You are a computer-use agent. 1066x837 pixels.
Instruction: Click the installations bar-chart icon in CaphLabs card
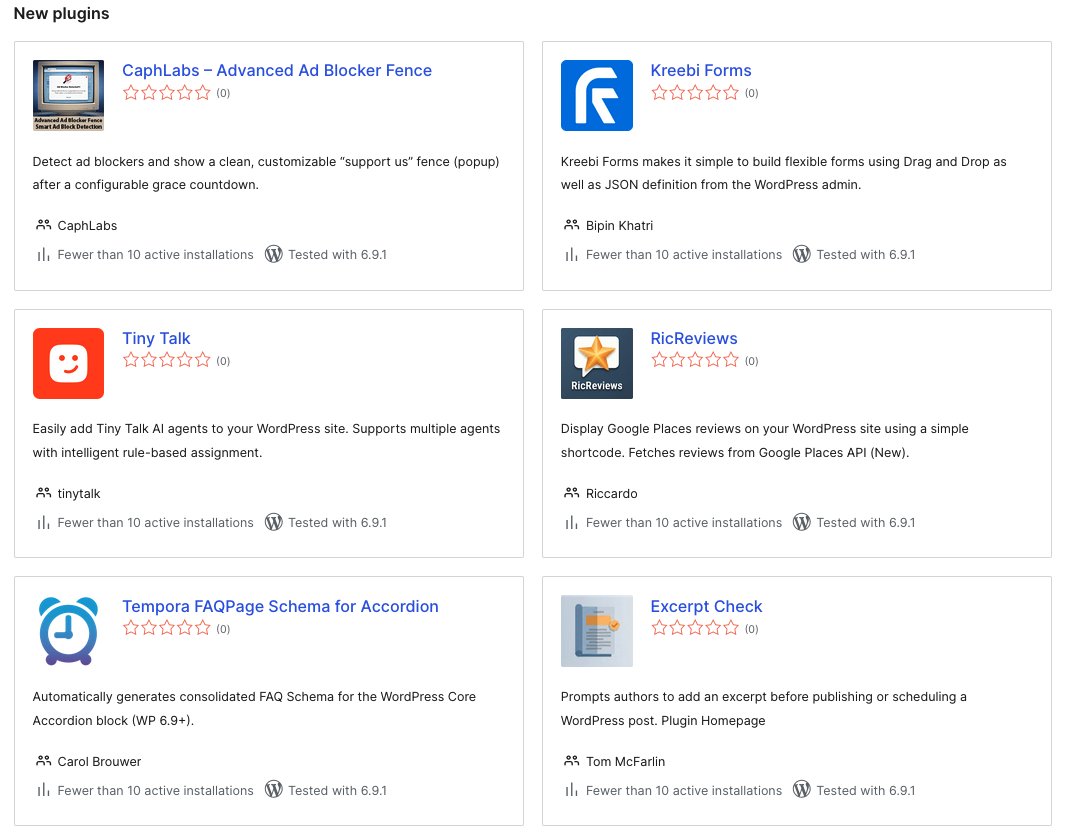click(44, 254)
